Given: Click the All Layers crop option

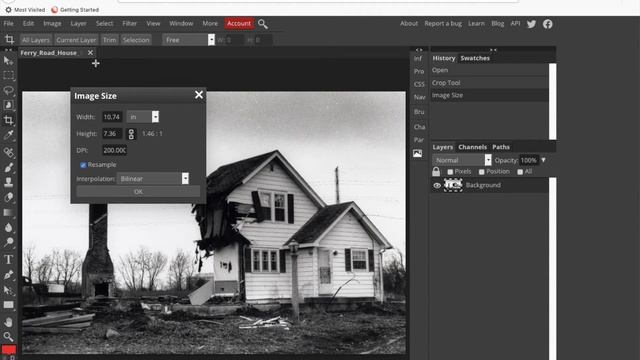Looking at the screenshot, I should click(x=36, y=40).
